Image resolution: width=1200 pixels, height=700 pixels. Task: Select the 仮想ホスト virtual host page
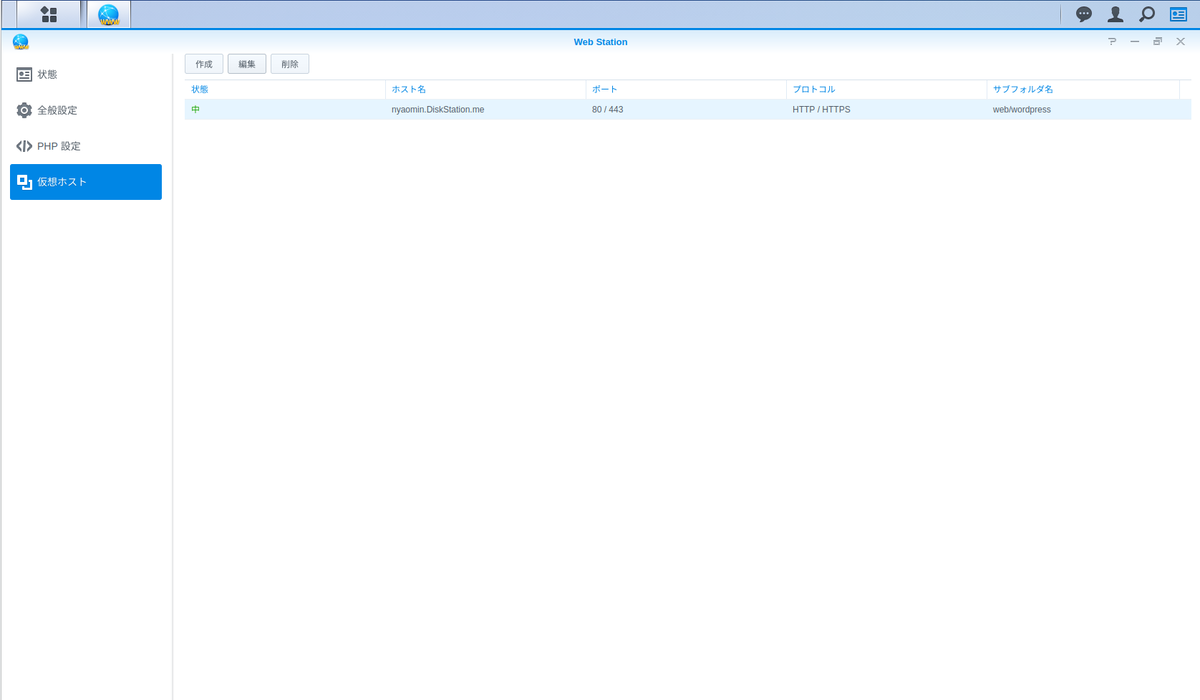[86, 182]
